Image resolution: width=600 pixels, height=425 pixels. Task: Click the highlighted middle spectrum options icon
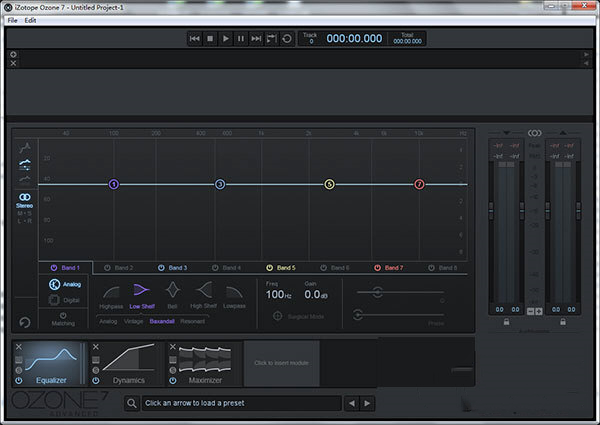click(25, 164)
